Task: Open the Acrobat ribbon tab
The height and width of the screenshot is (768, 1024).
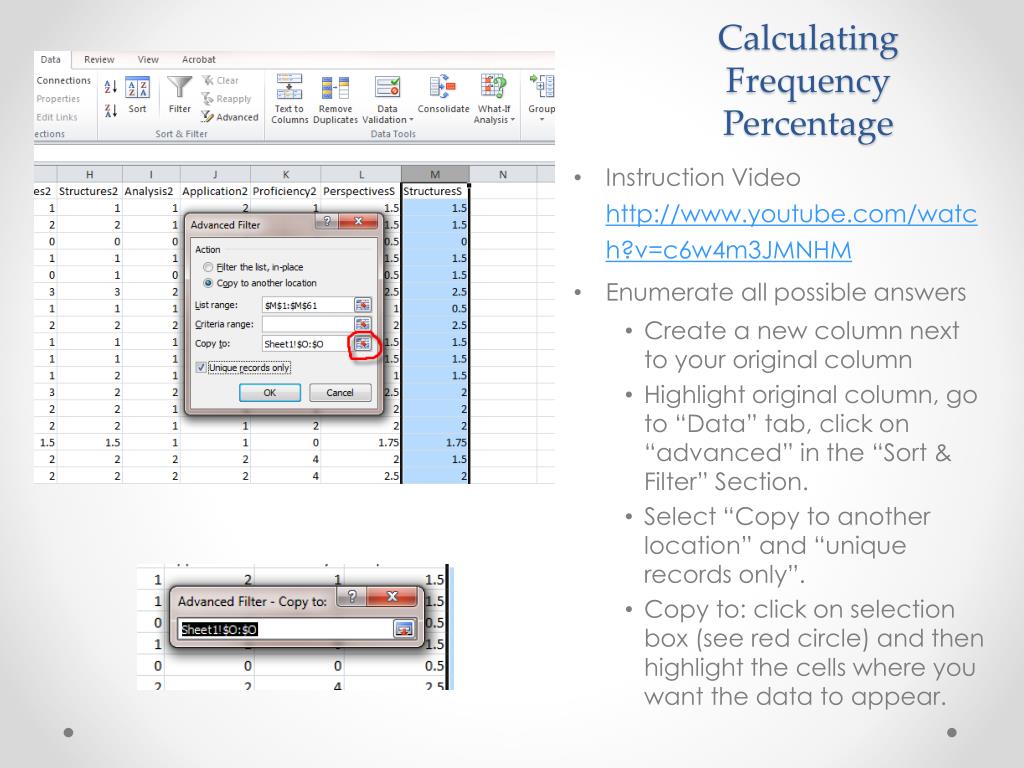Action: [199, 59]
